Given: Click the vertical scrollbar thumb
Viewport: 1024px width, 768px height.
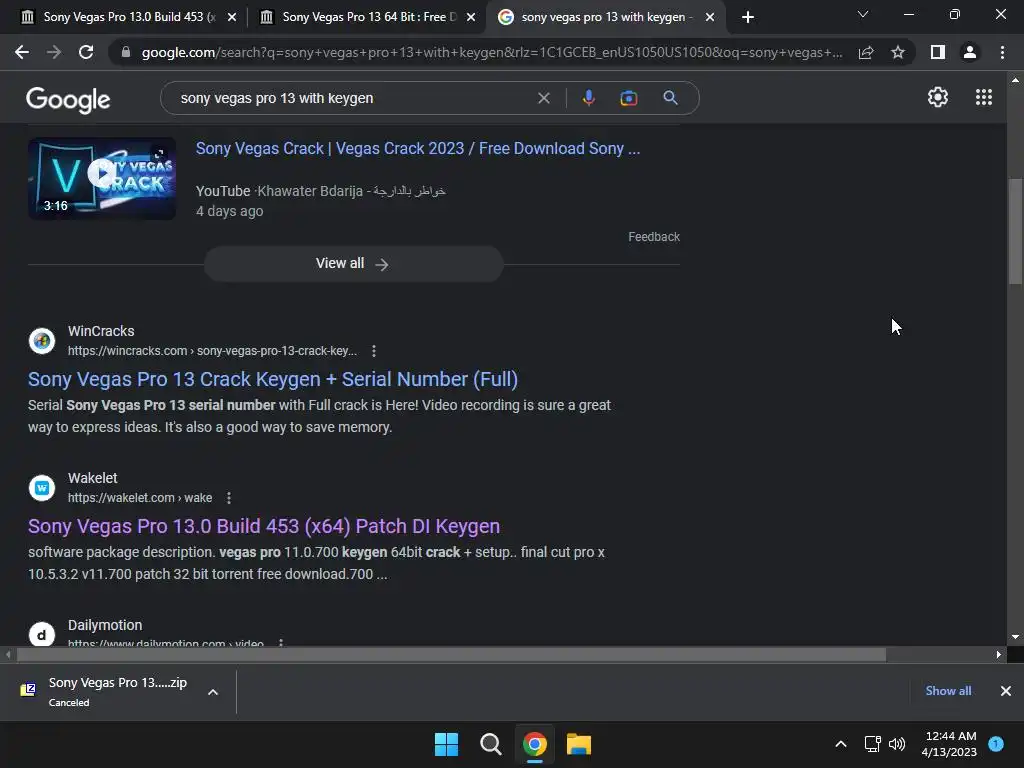Looking at the screenshot, I should [x=1015, y=231].
